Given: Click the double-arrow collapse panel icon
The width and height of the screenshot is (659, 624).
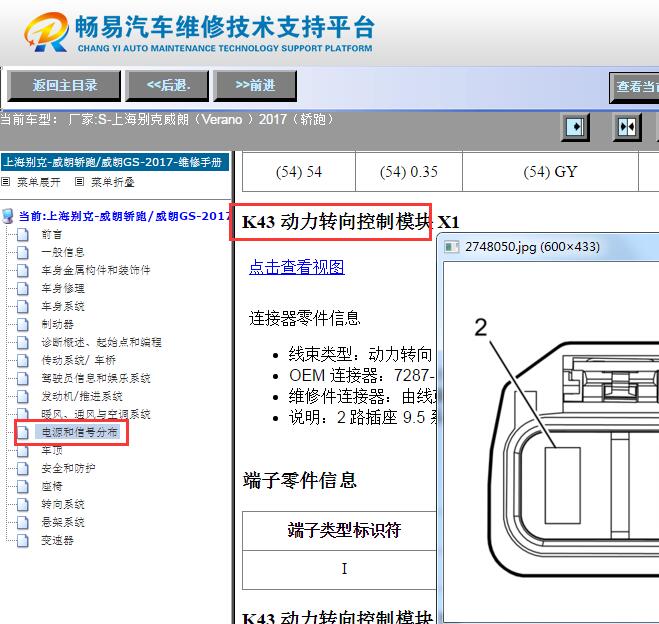Looking at the screenshot, I should [627, 127].
